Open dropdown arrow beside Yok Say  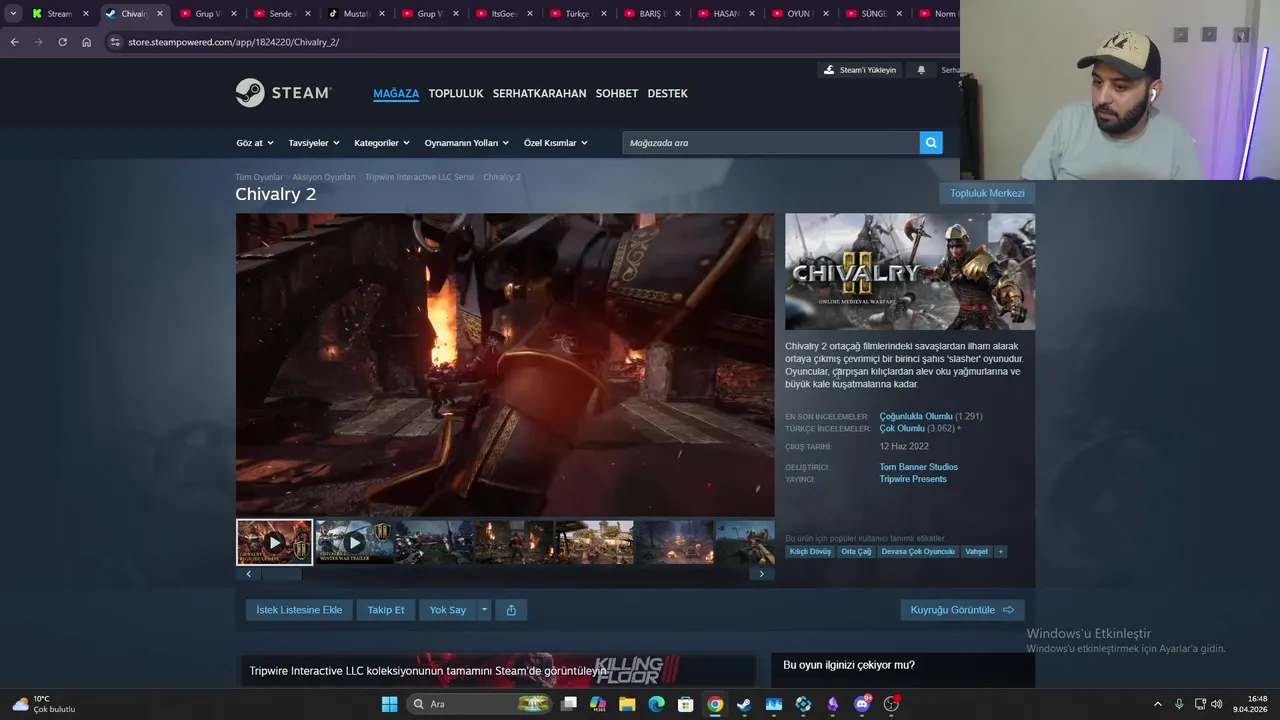[x=484, y=610]
